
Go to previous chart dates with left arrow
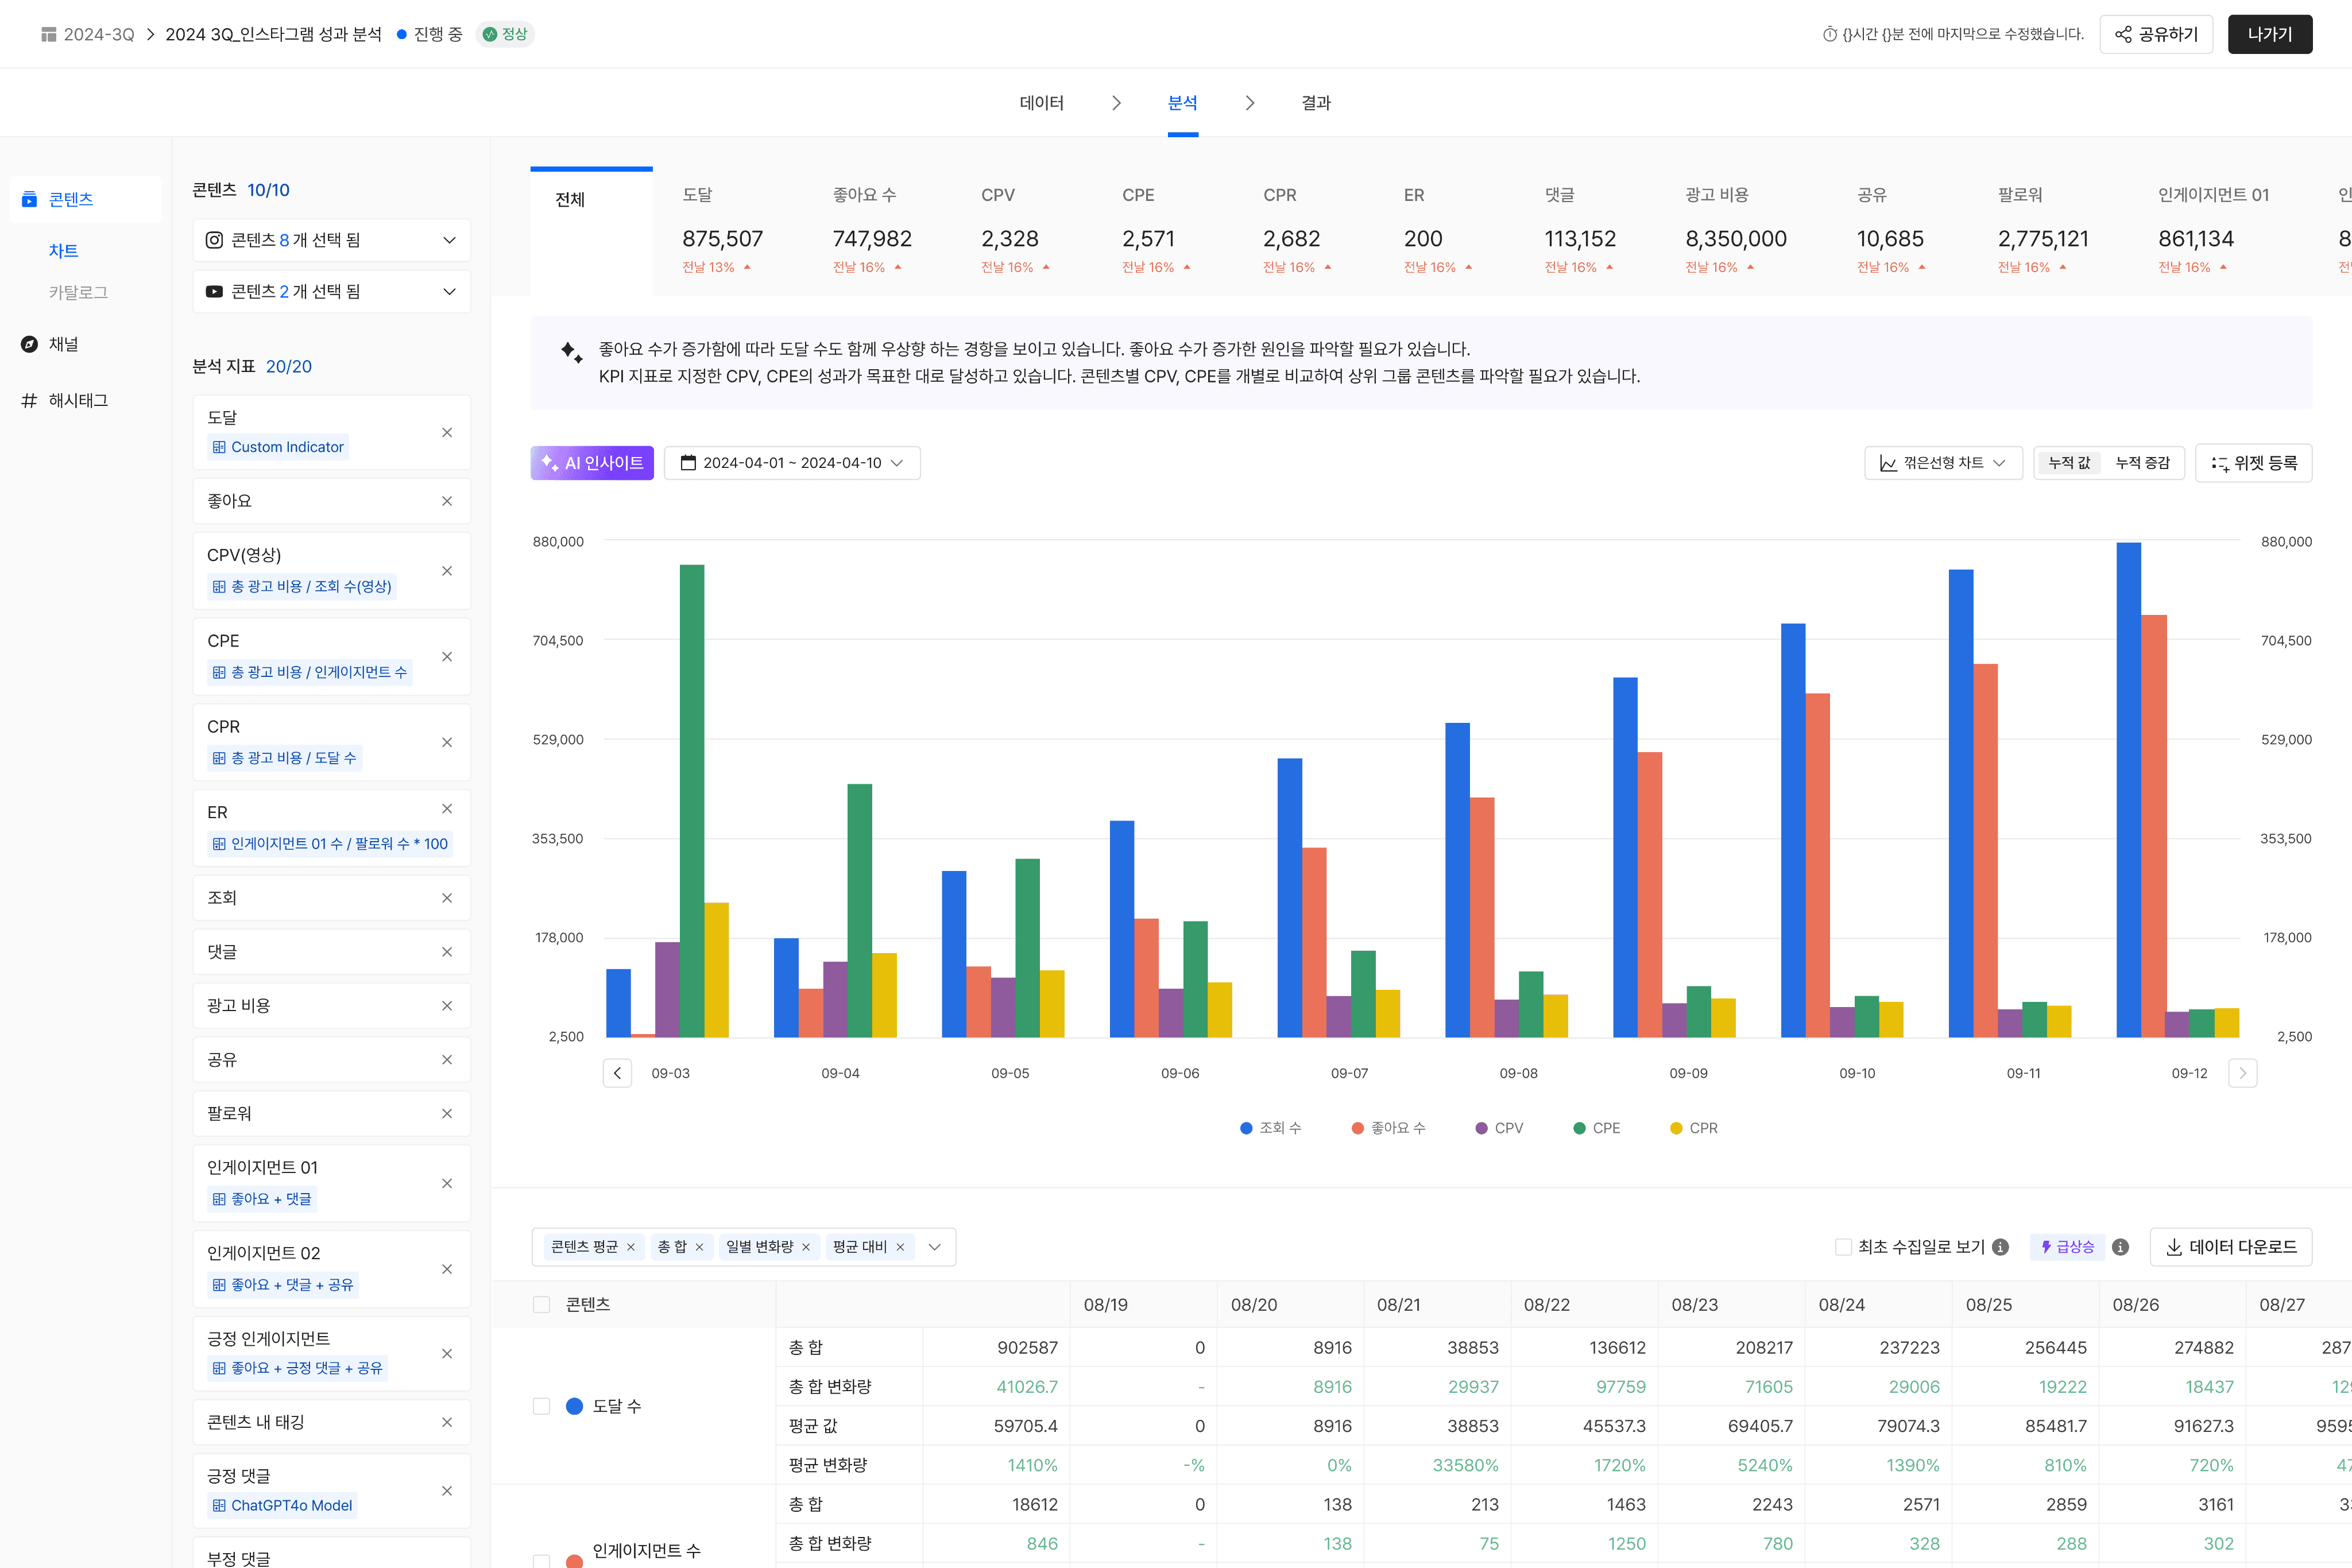click(x=617, y=1073)
